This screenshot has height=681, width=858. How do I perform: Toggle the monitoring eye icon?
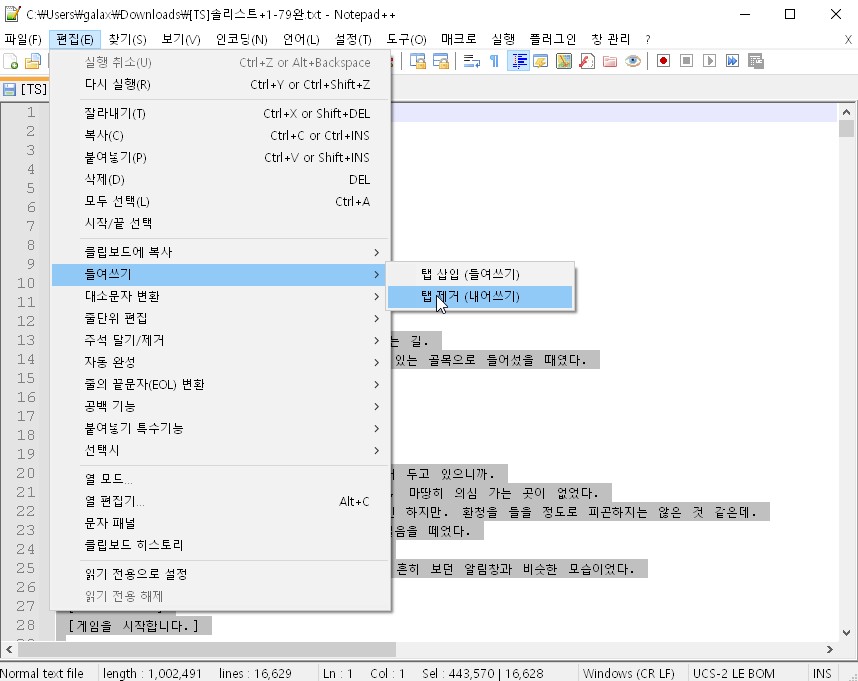point(633,61)
